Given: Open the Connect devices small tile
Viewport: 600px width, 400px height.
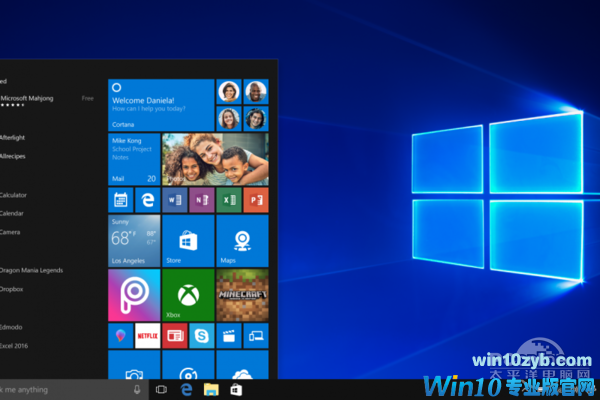Looking at the screenshot, I should [256, 336].
